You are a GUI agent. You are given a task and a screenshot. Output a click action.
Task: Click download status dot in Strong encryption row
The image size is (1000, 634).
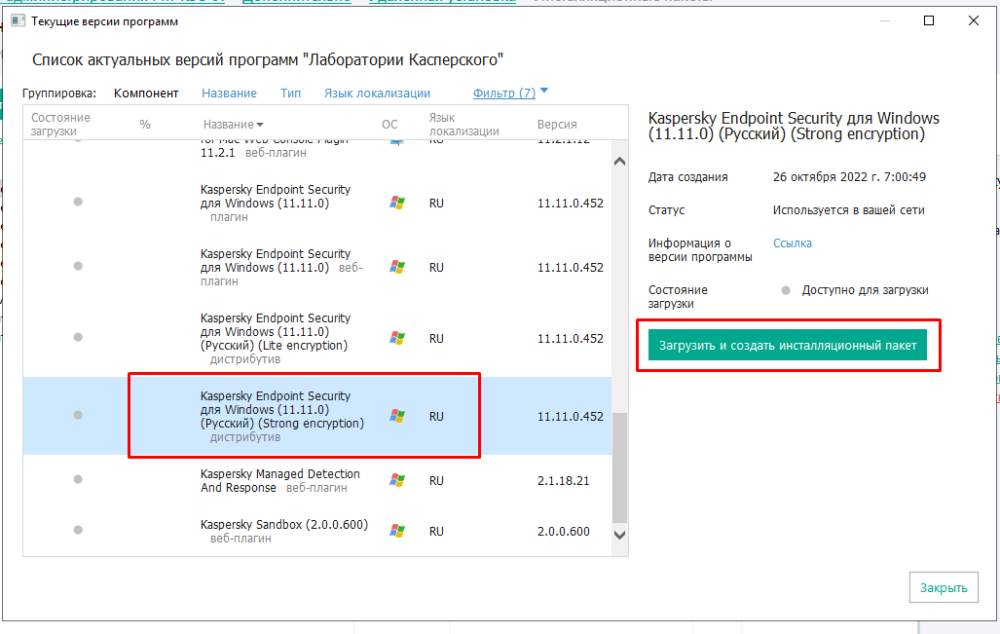point(78,415)
